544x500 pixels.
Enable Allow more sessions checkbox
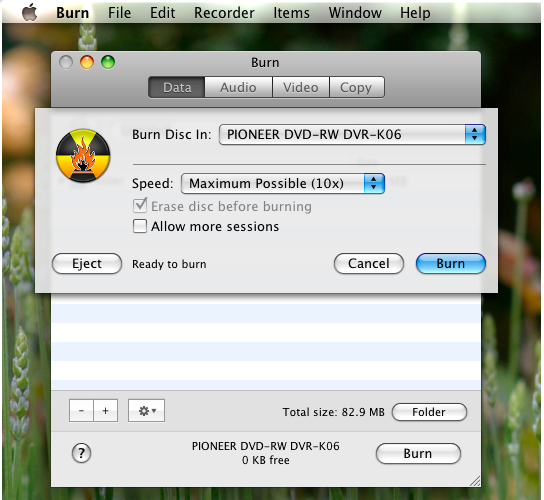[x=140, y=226]
